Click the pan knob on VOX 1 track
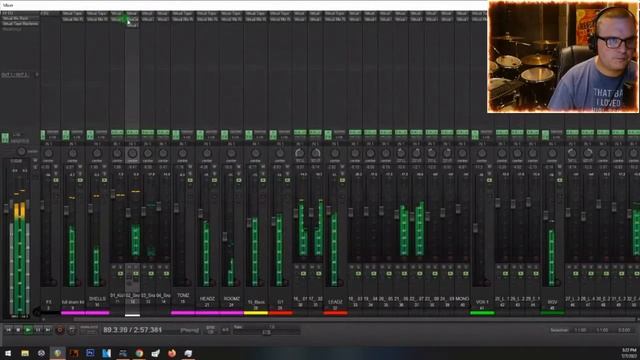This screenshot has height=360, width=640. pyautogui.click(x=482, y=153)
